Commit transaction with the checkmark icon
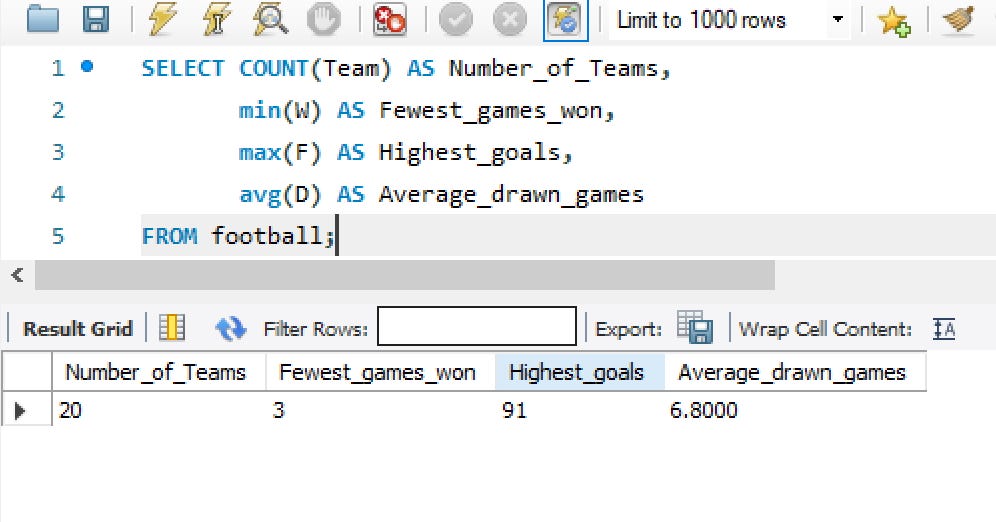 point(456,20)
